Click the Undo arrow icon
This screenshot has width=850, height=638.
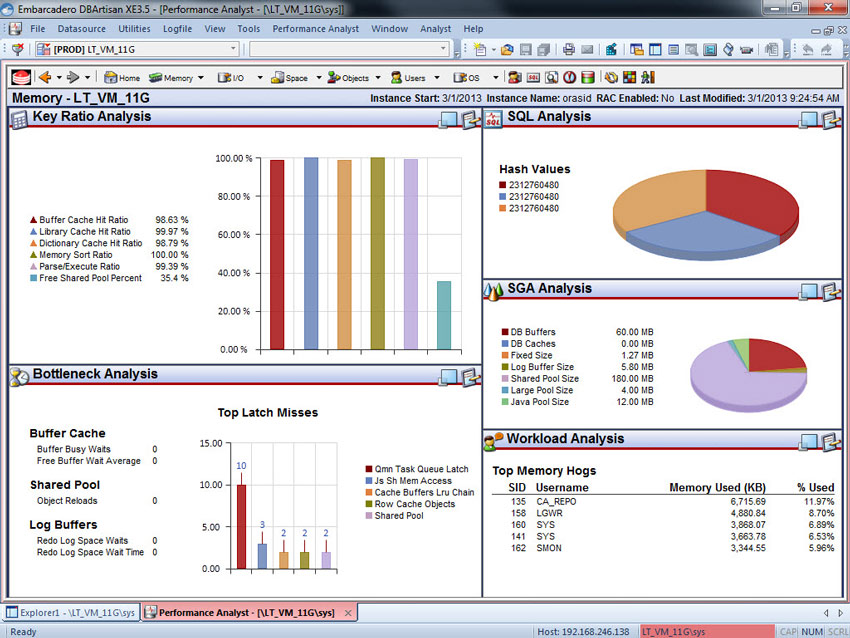(x=808, y=50)
